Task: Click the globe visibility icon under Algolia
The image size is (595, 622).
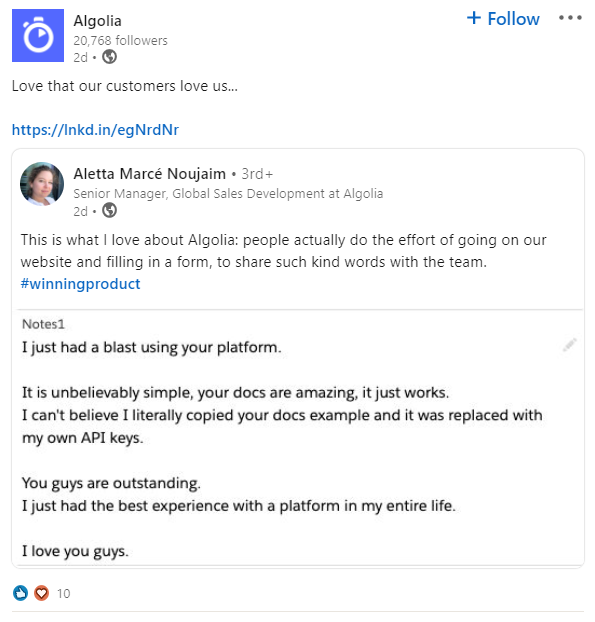Action: pyautogui.click(x=109, y=57)
